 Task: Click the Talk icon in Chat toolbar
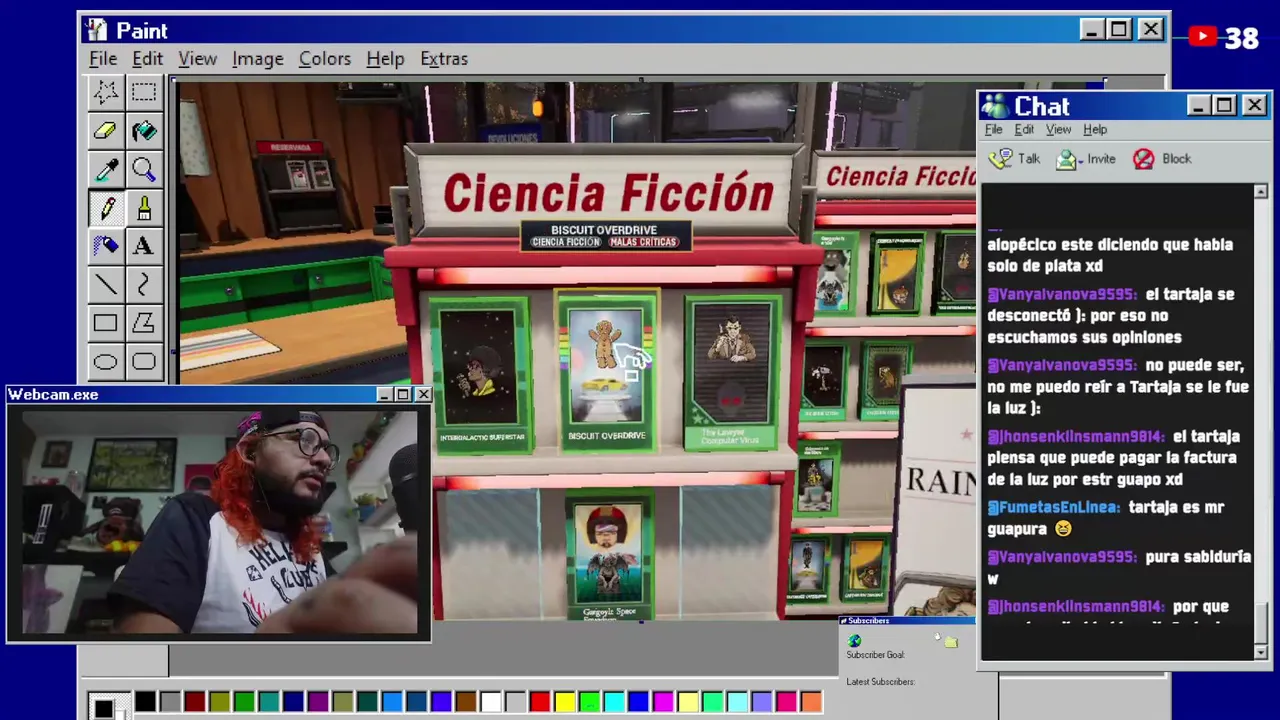pos(1001,158)
